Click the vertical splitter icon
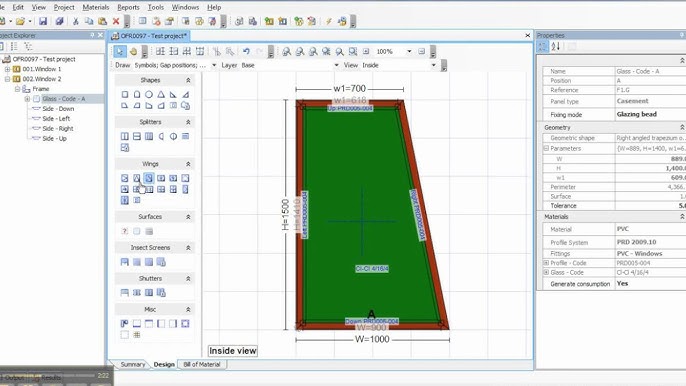Image resolution: width=686 pixels, height=386 pixels. tap(125, 136)
